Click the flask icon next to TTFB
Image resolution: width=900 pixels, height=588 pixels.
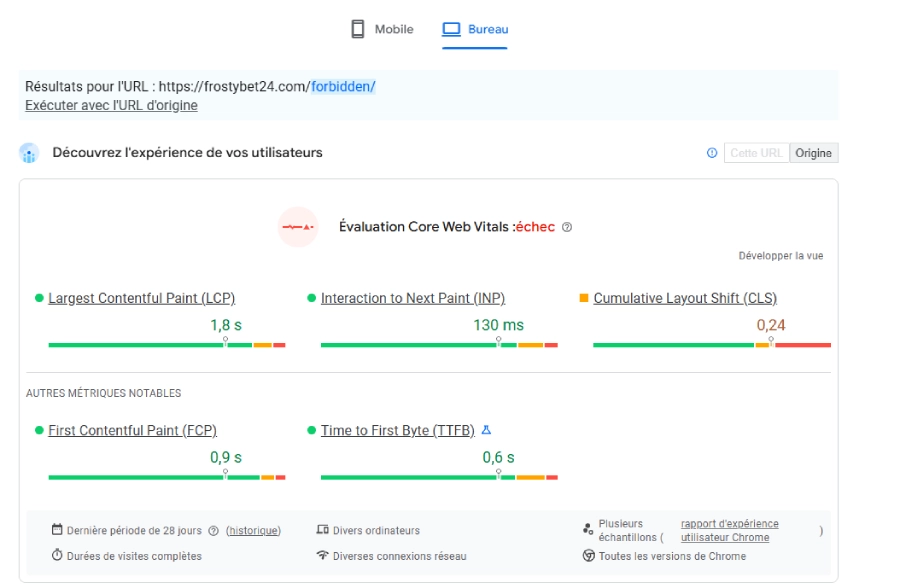coord(487,430)
